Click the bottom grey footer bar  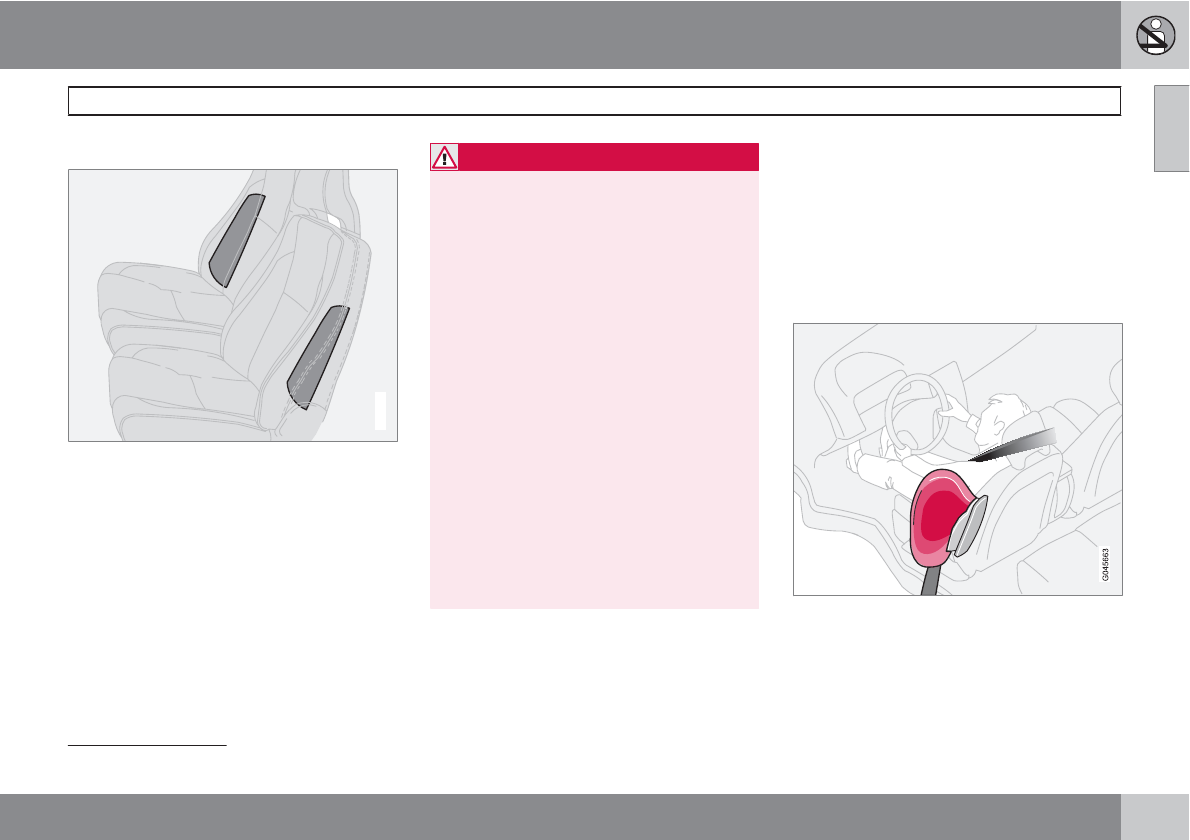click(560, 817)
